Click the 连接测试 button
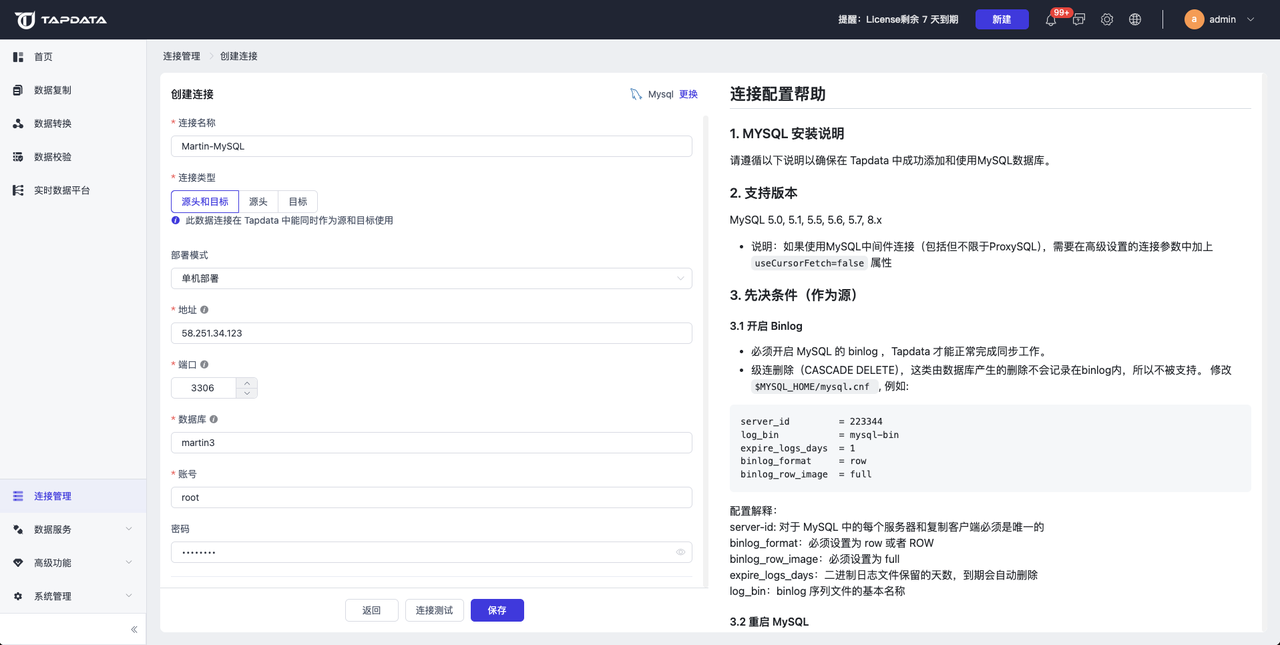This screenshot has height=645, width=1280. [434, 610]
